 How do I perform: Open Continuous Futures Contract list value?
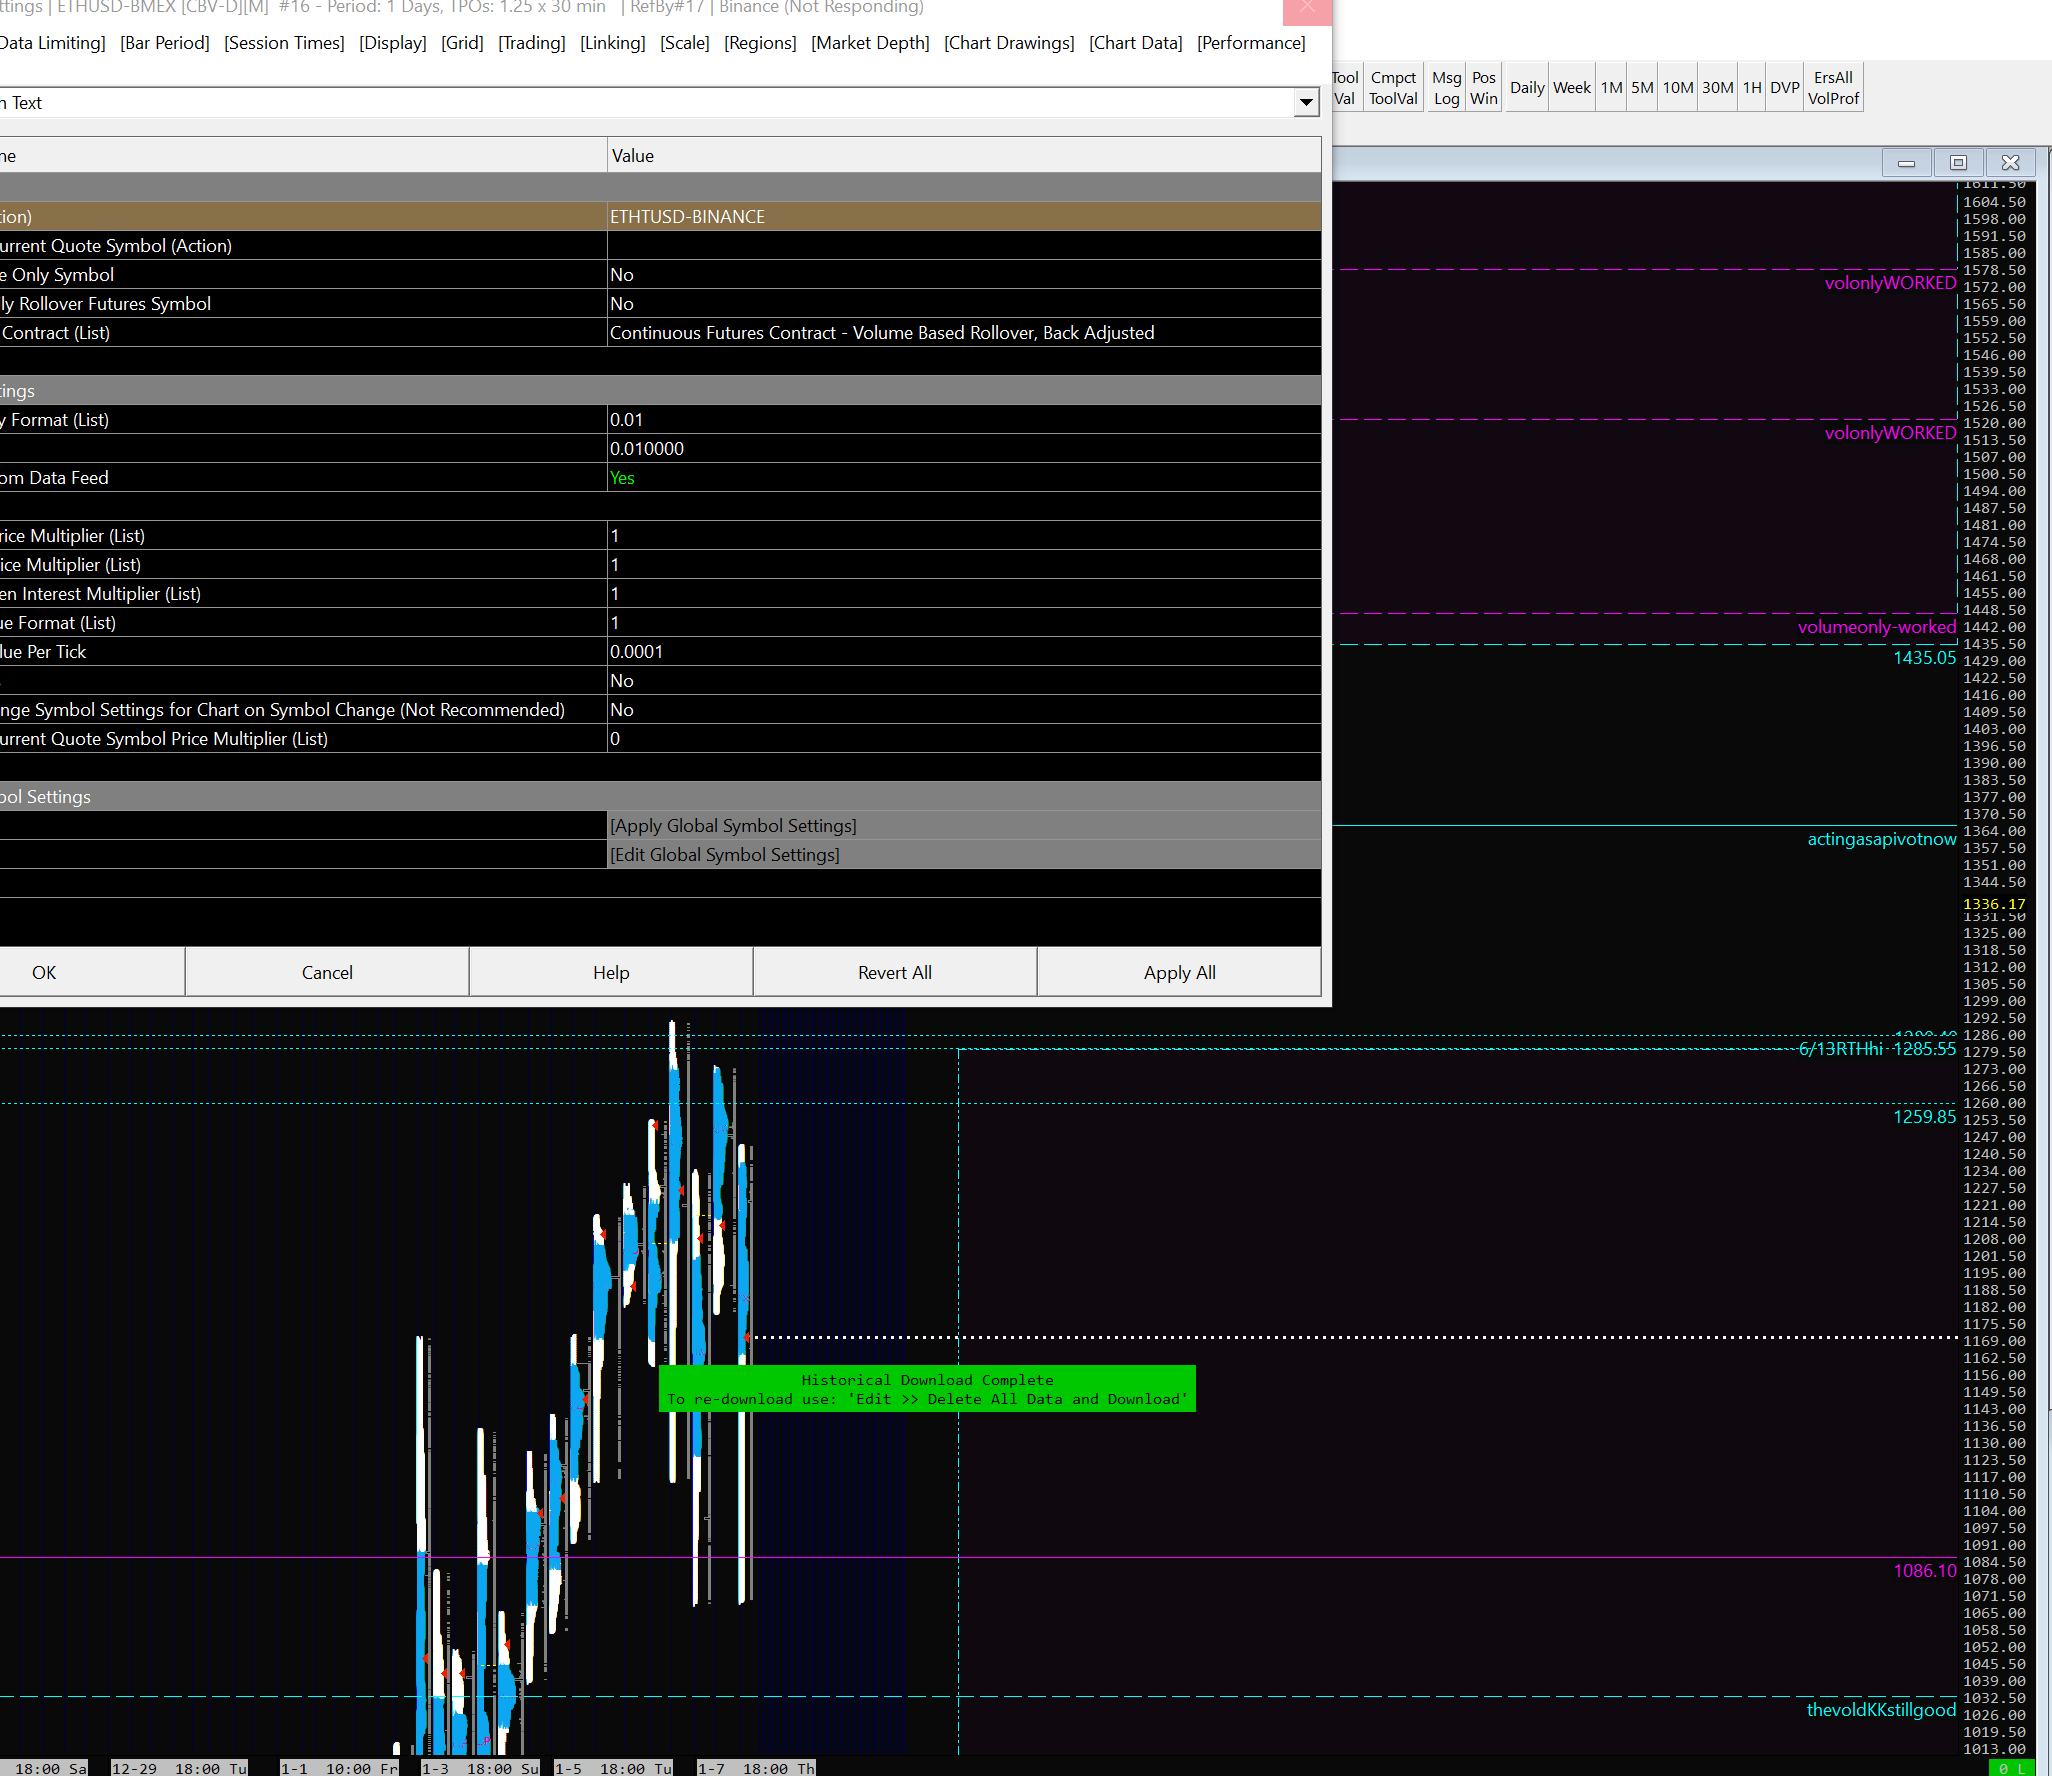click(881, 333)
